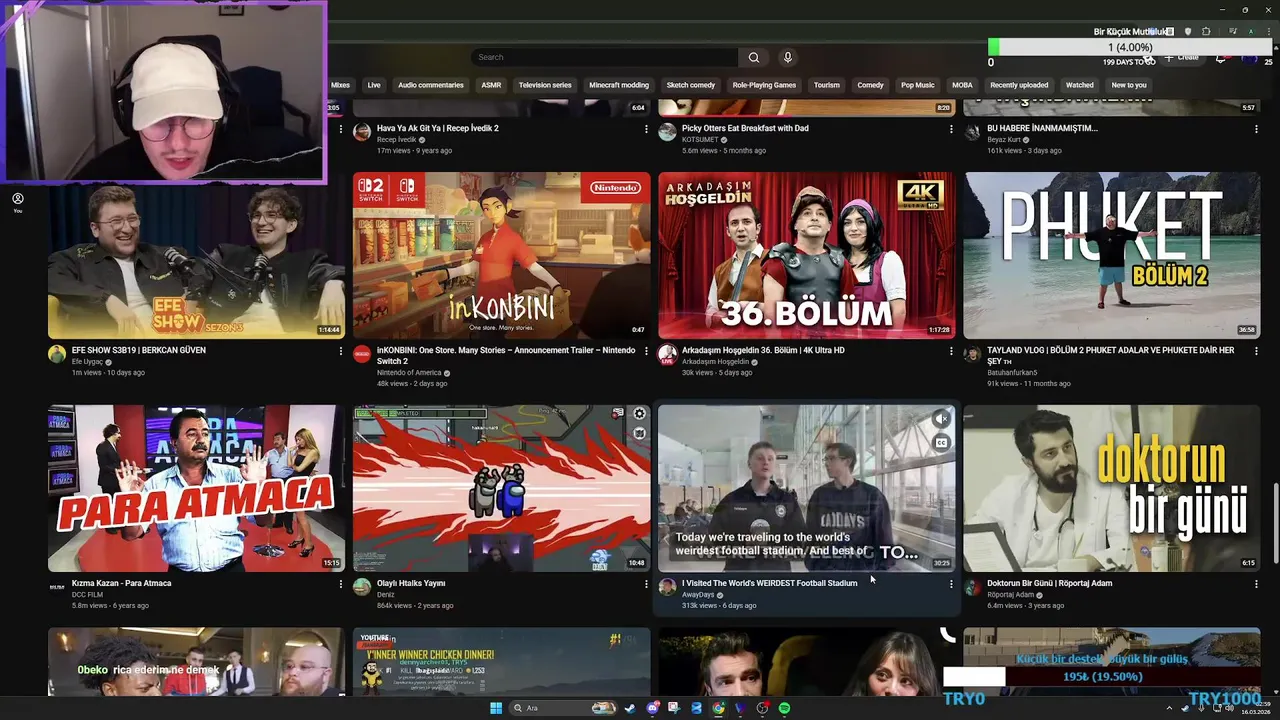Start voice search with microphone icon

787,57
